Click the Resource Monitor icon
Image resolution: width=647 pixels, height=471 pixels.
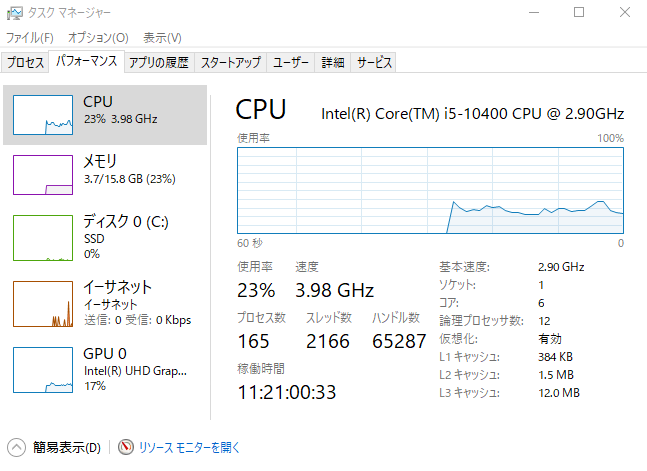pos(125,447)
